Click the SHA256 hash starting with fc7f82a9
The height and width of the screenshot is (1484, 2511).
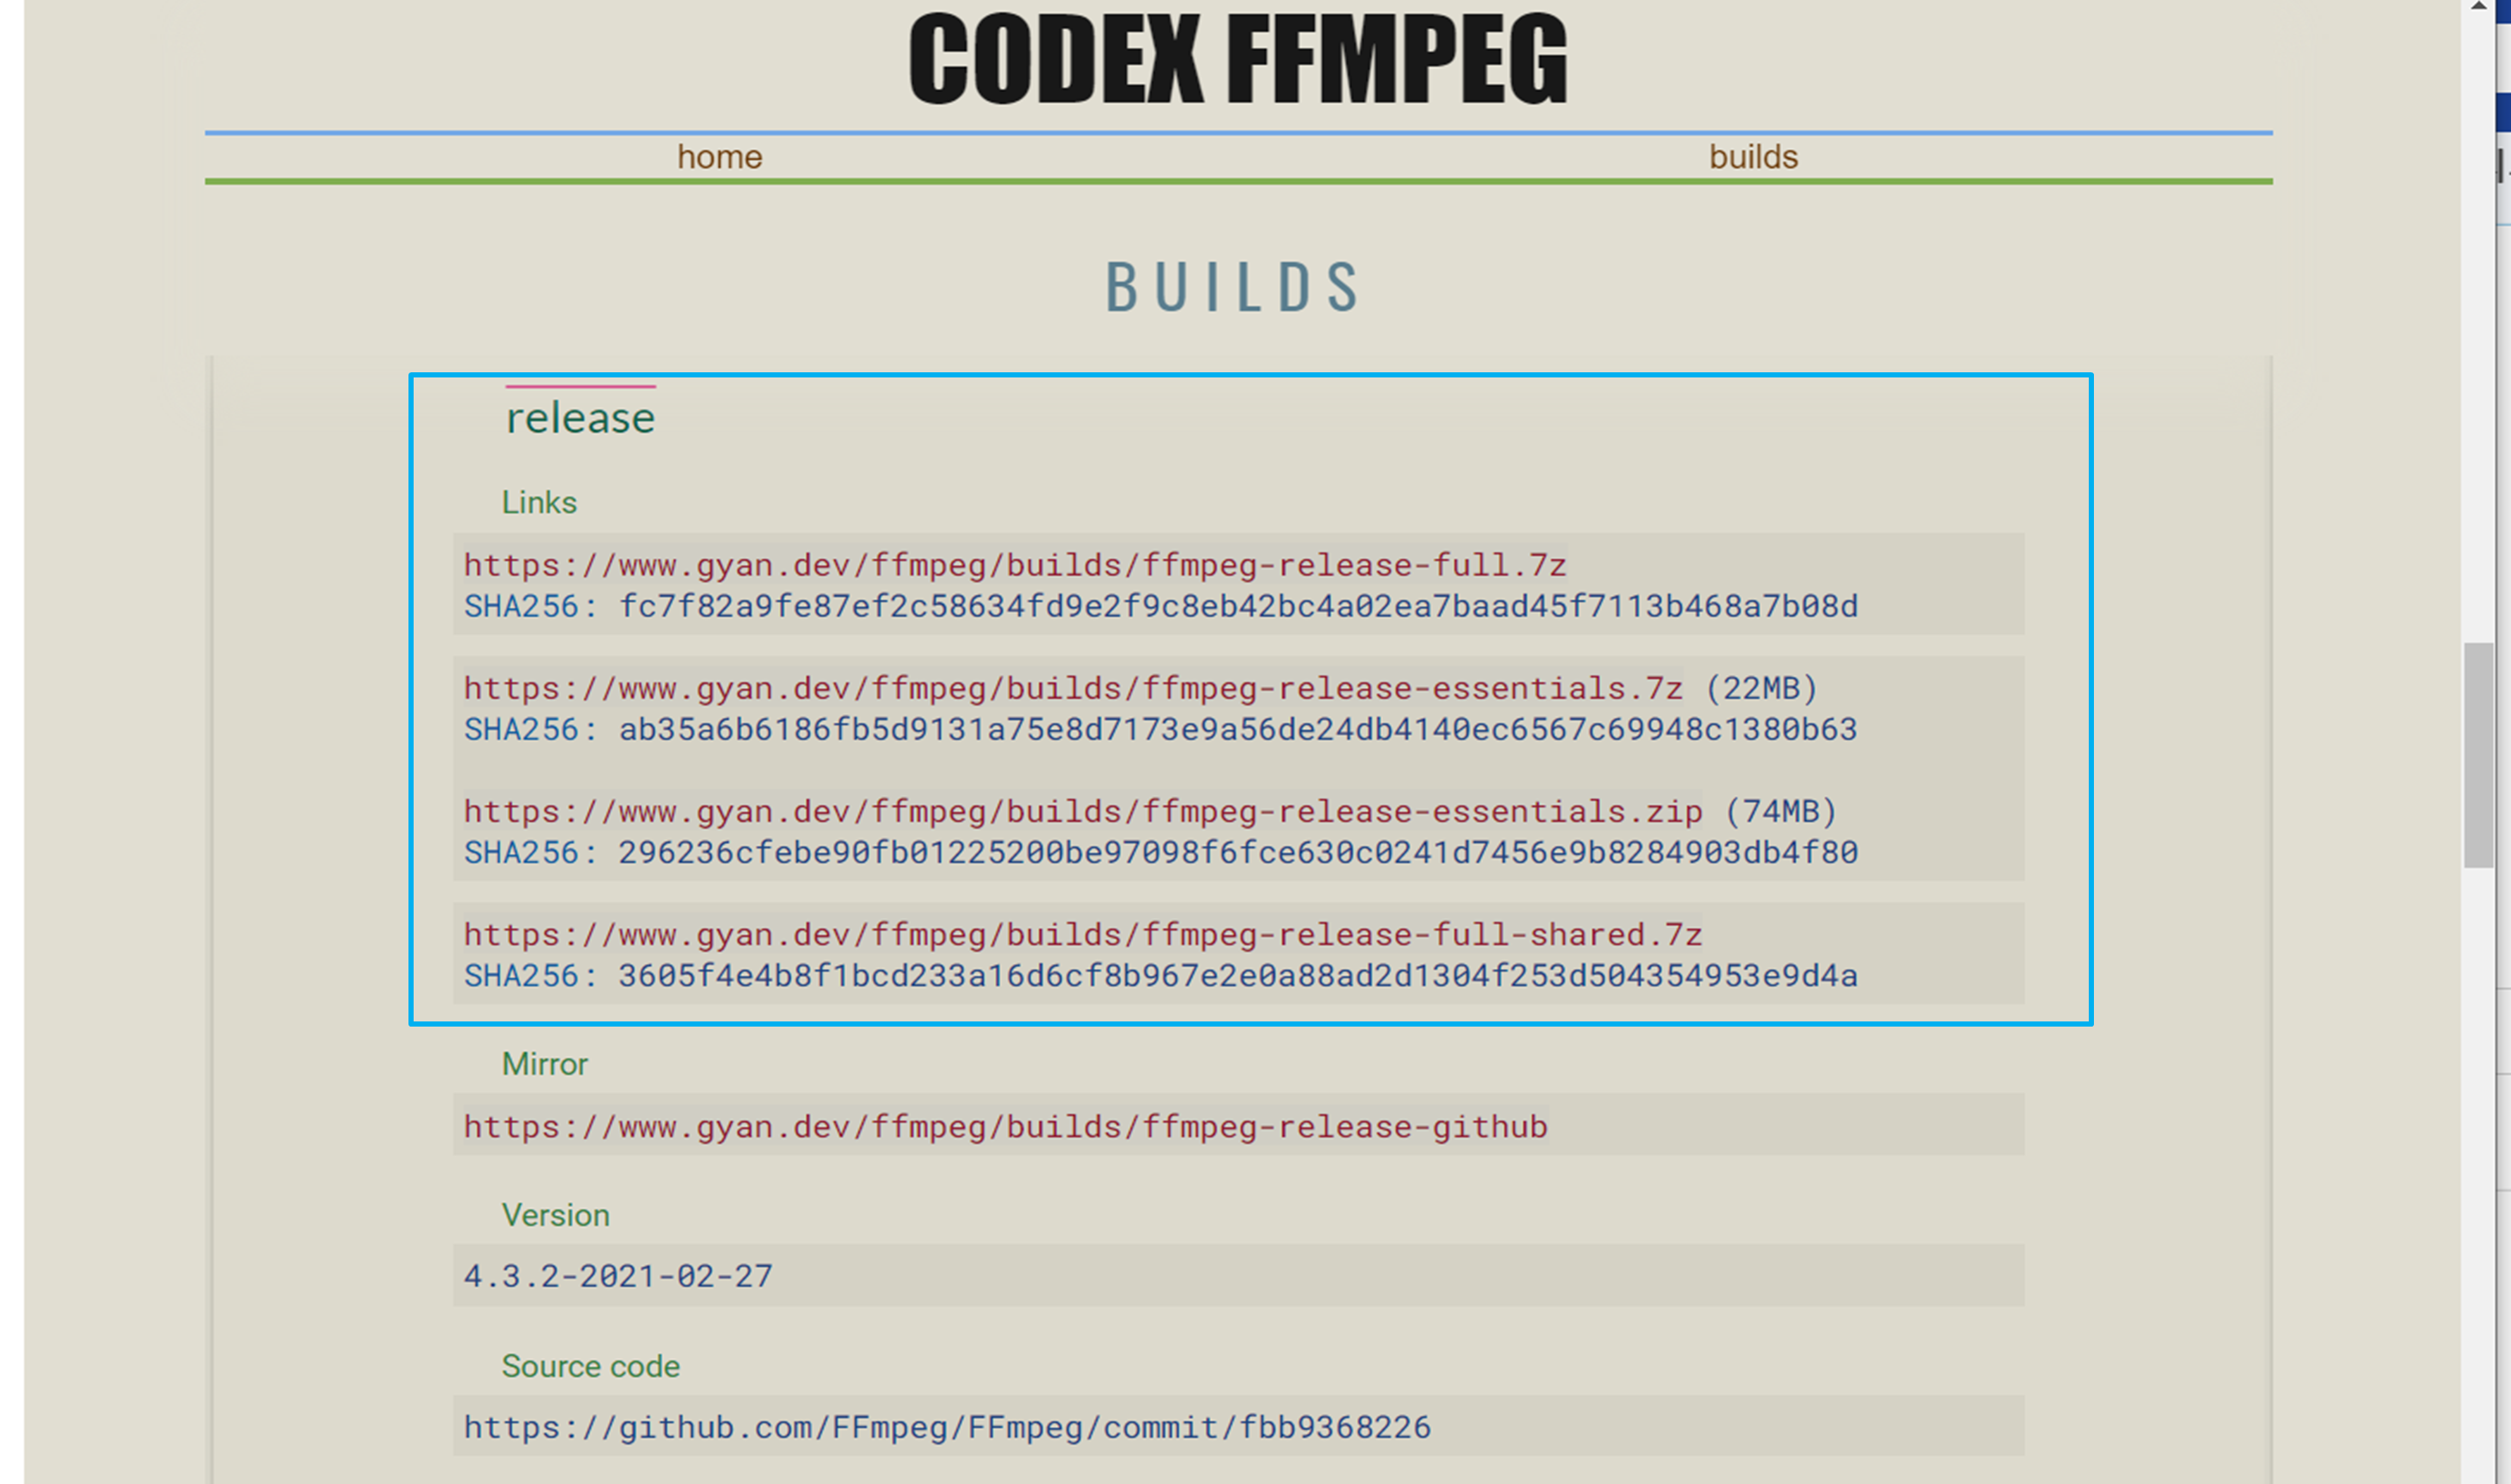point(1237,606)
